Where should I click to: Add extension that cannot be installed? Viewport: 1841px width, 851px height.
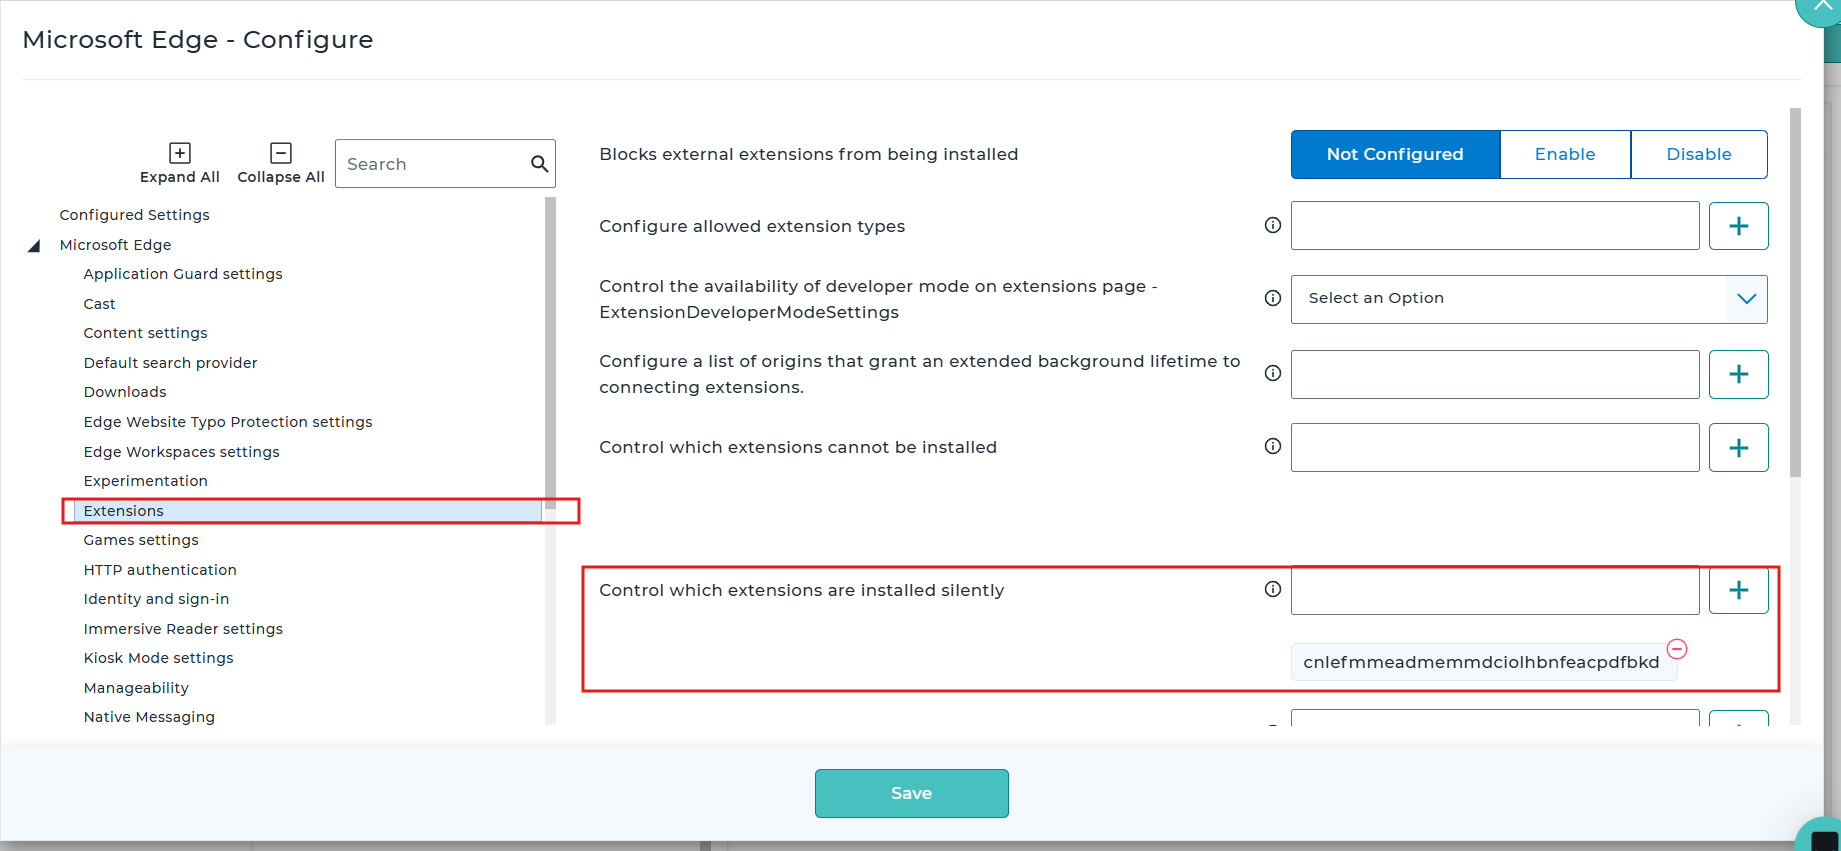click(x=1738, y=447)
